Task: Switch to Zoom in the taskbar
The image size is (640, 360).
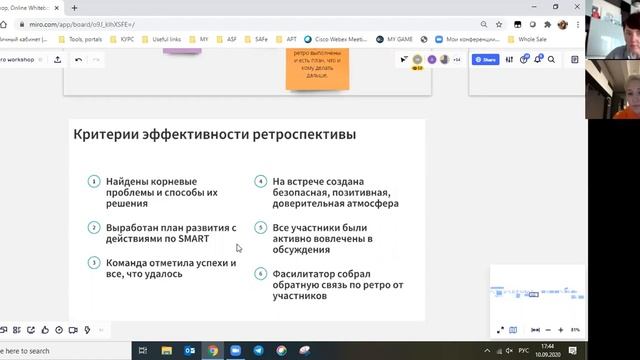Action: click(236, 351)
